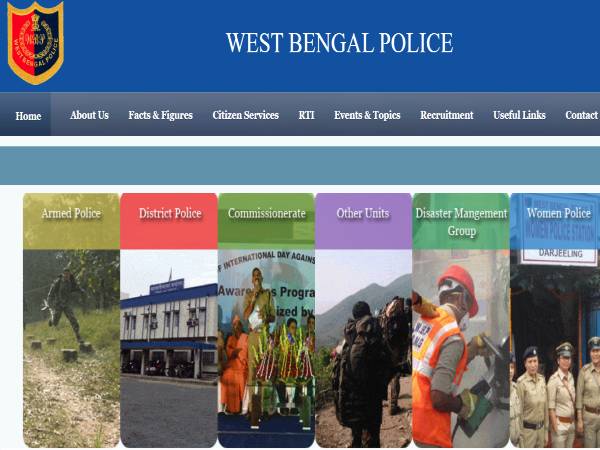Open the Women Police heading link
The width and height of the screenshot is (600, 450).
coord(559,213)
